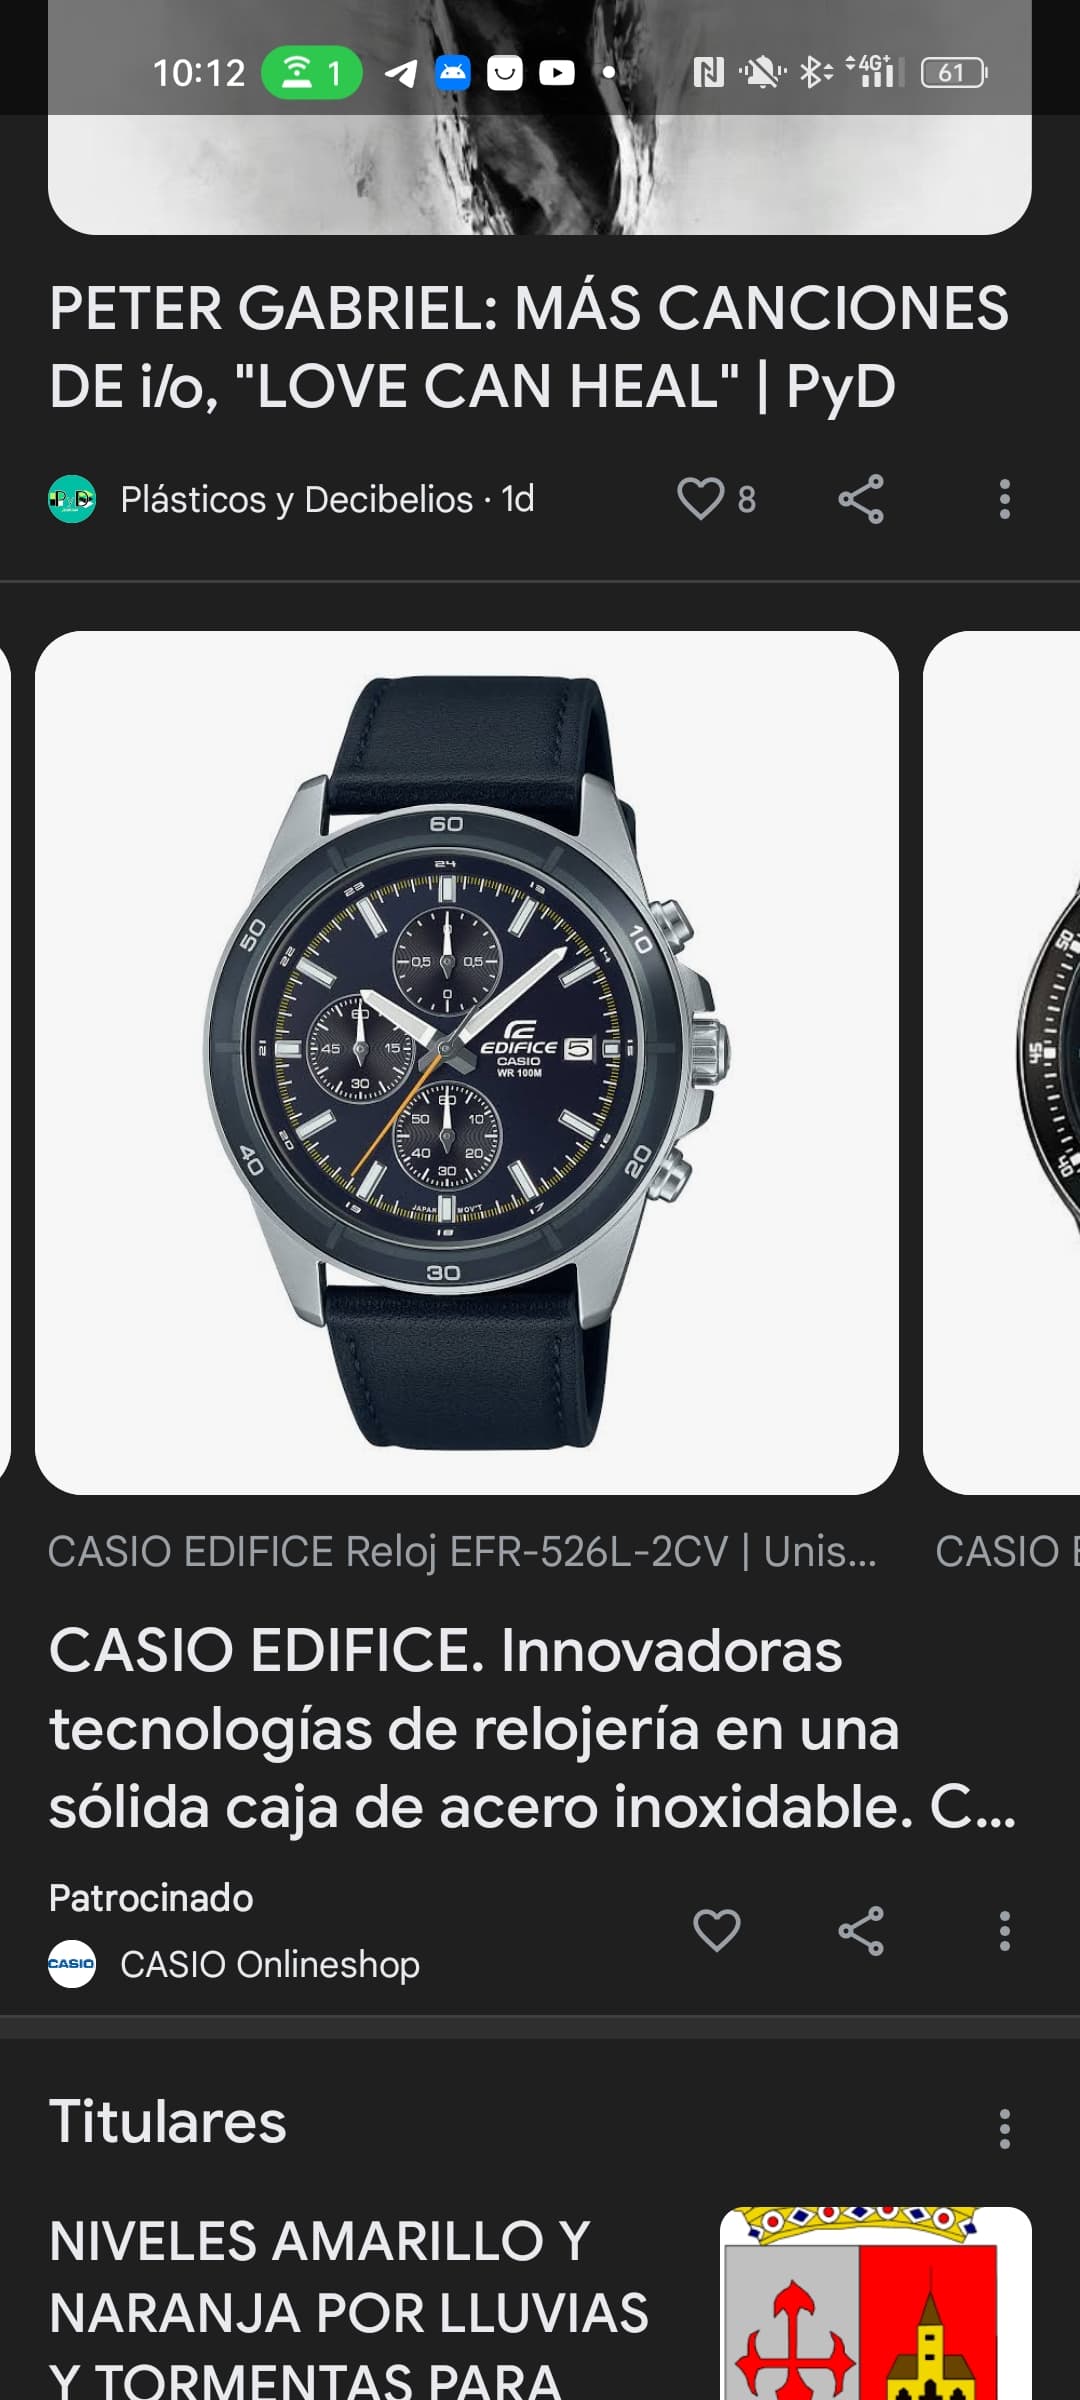Screen dimensions: 1080x2400
Task: Like the Peter Gabriel article with heart icon
Action: click(700, 499)
